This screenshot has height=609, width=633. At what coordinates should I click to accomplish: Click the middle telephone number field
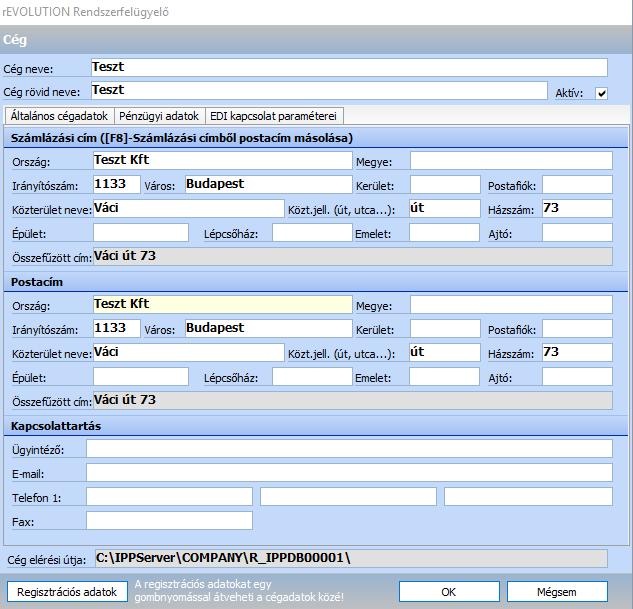pyautogui.click(x=348, y=496)
